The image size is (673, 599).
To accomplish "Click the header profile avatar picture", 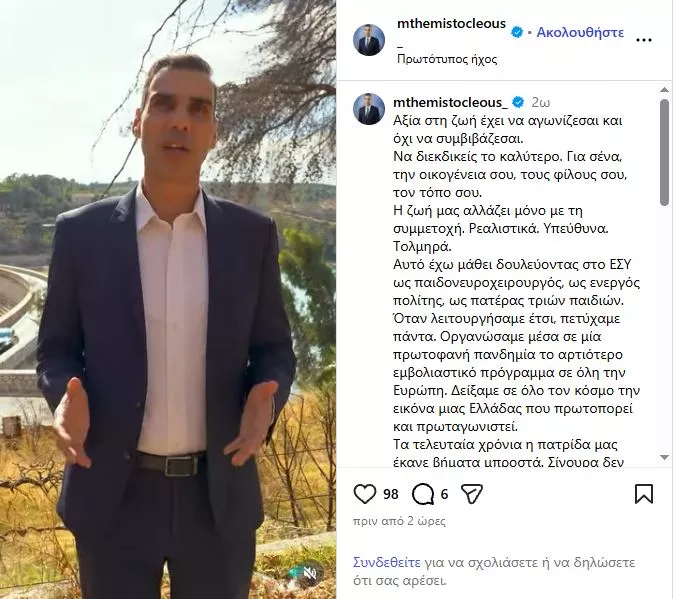I will point(369,40).
